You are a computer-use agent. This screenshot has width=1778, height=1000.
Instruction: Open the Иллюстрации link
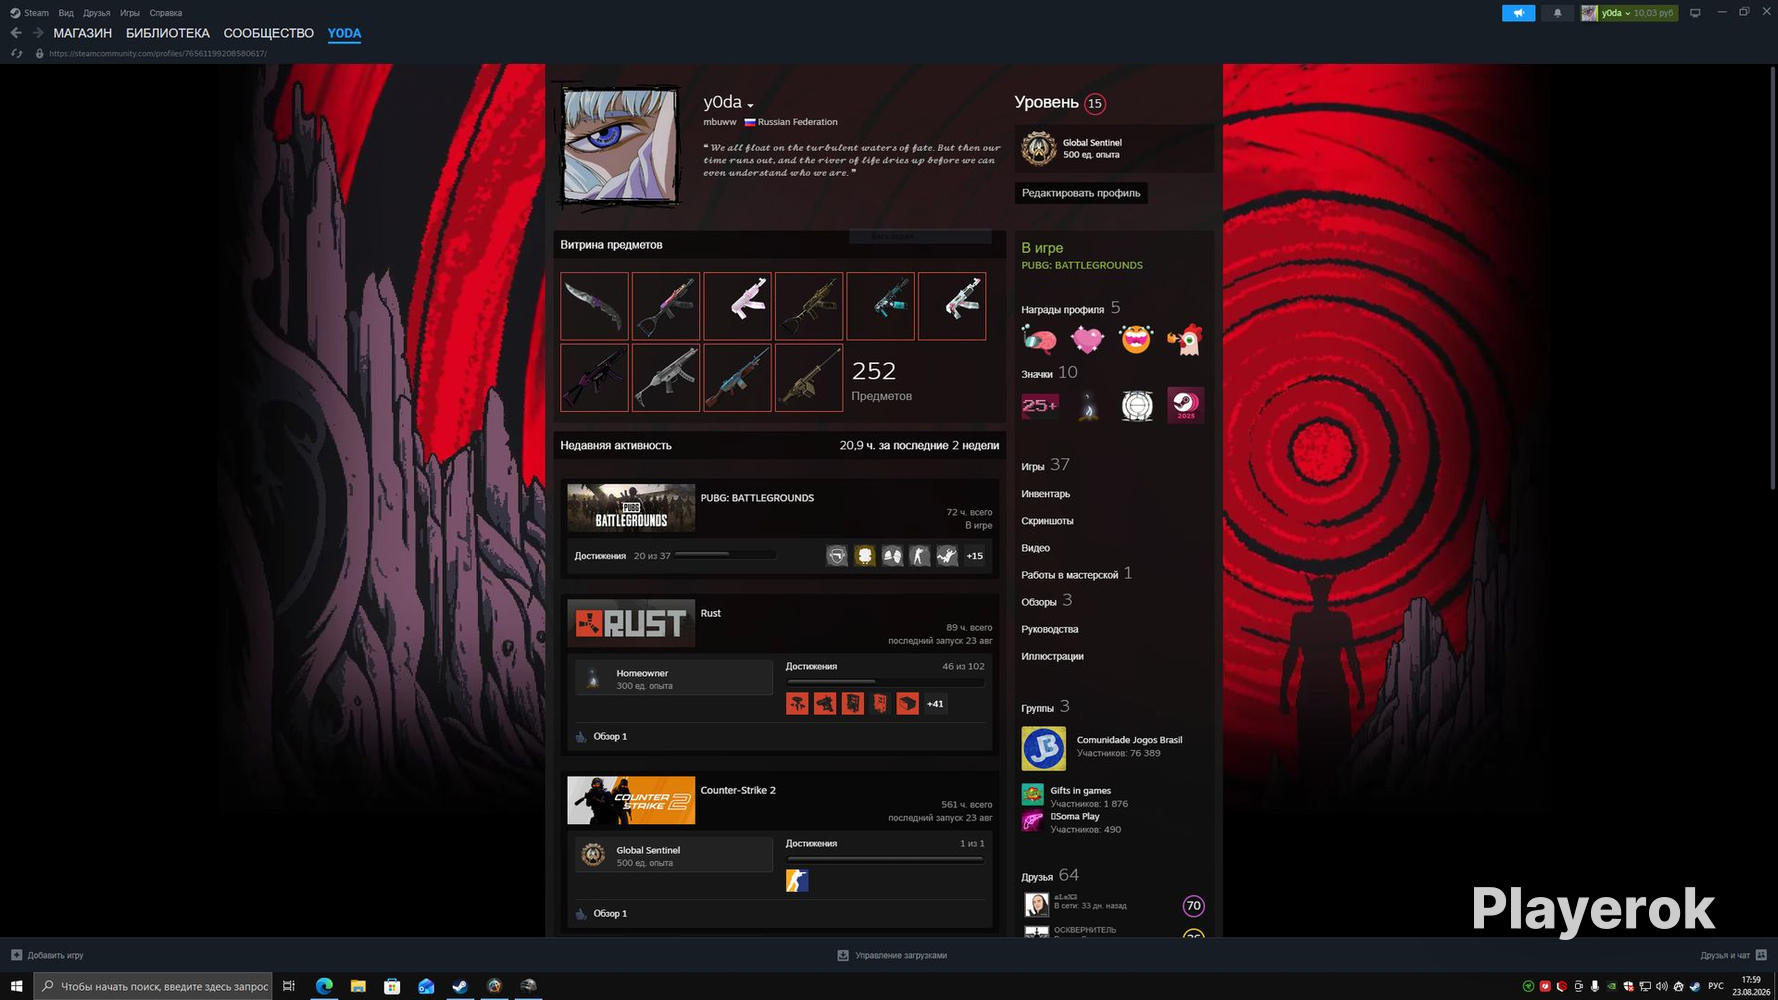tap(1052, 656)
